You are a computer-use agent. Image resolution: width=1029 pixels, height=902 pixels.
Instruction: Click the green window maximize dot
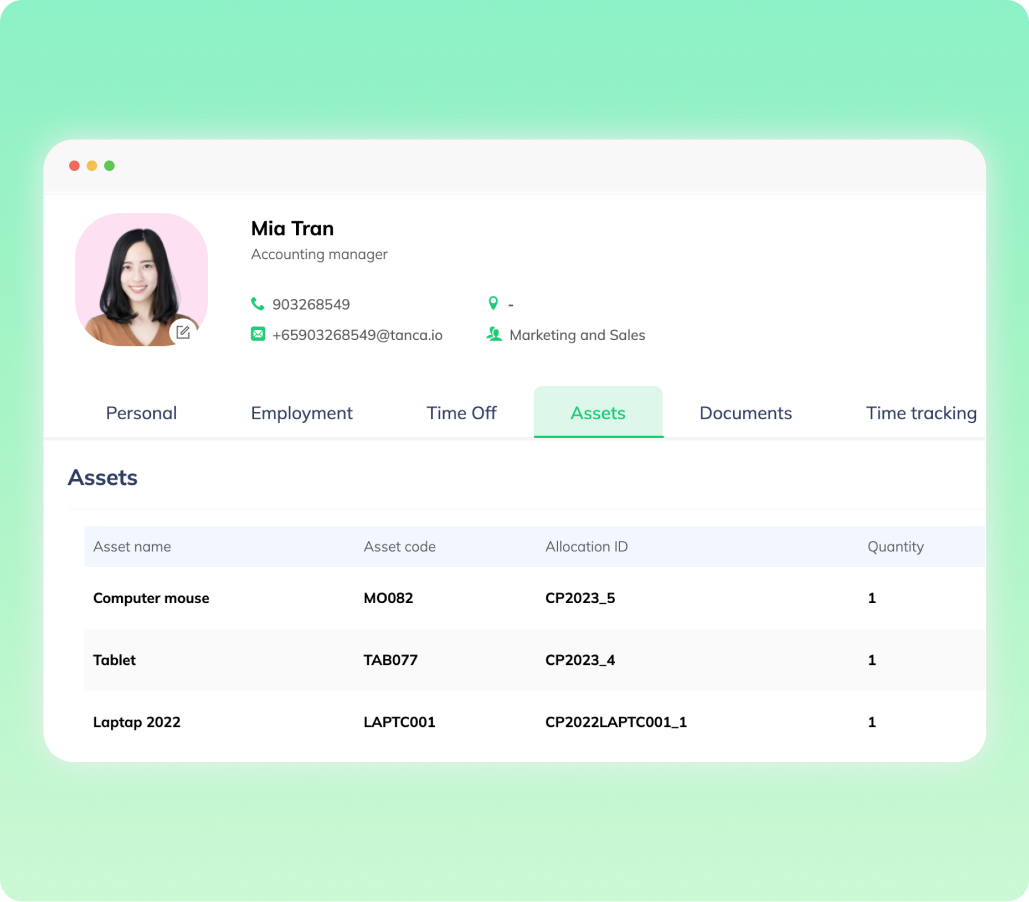tap(110, 166)
